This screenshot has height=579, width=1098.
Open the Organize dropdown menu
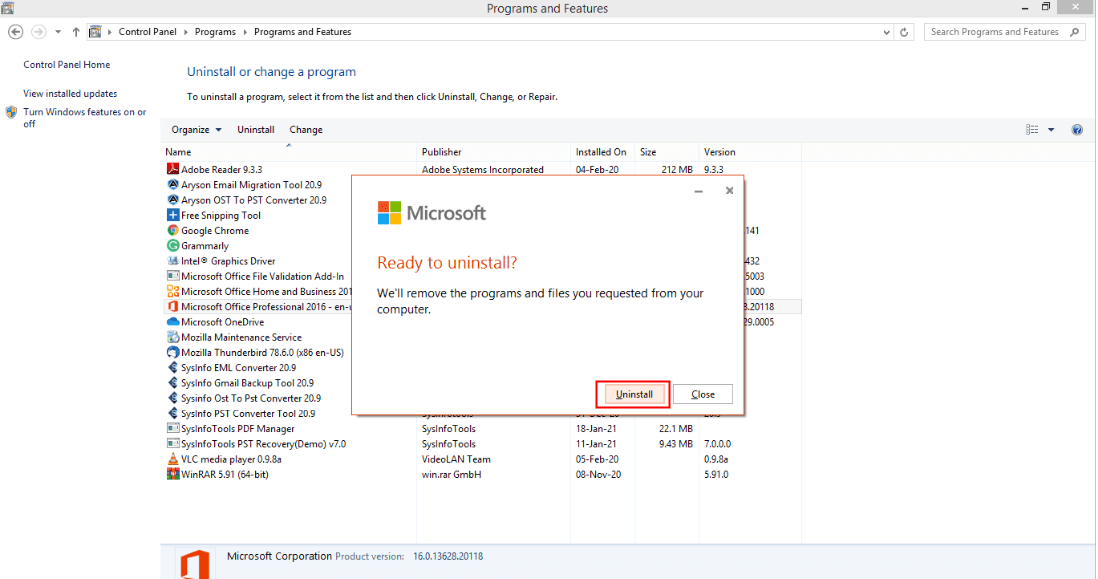(x=196, y=130)
